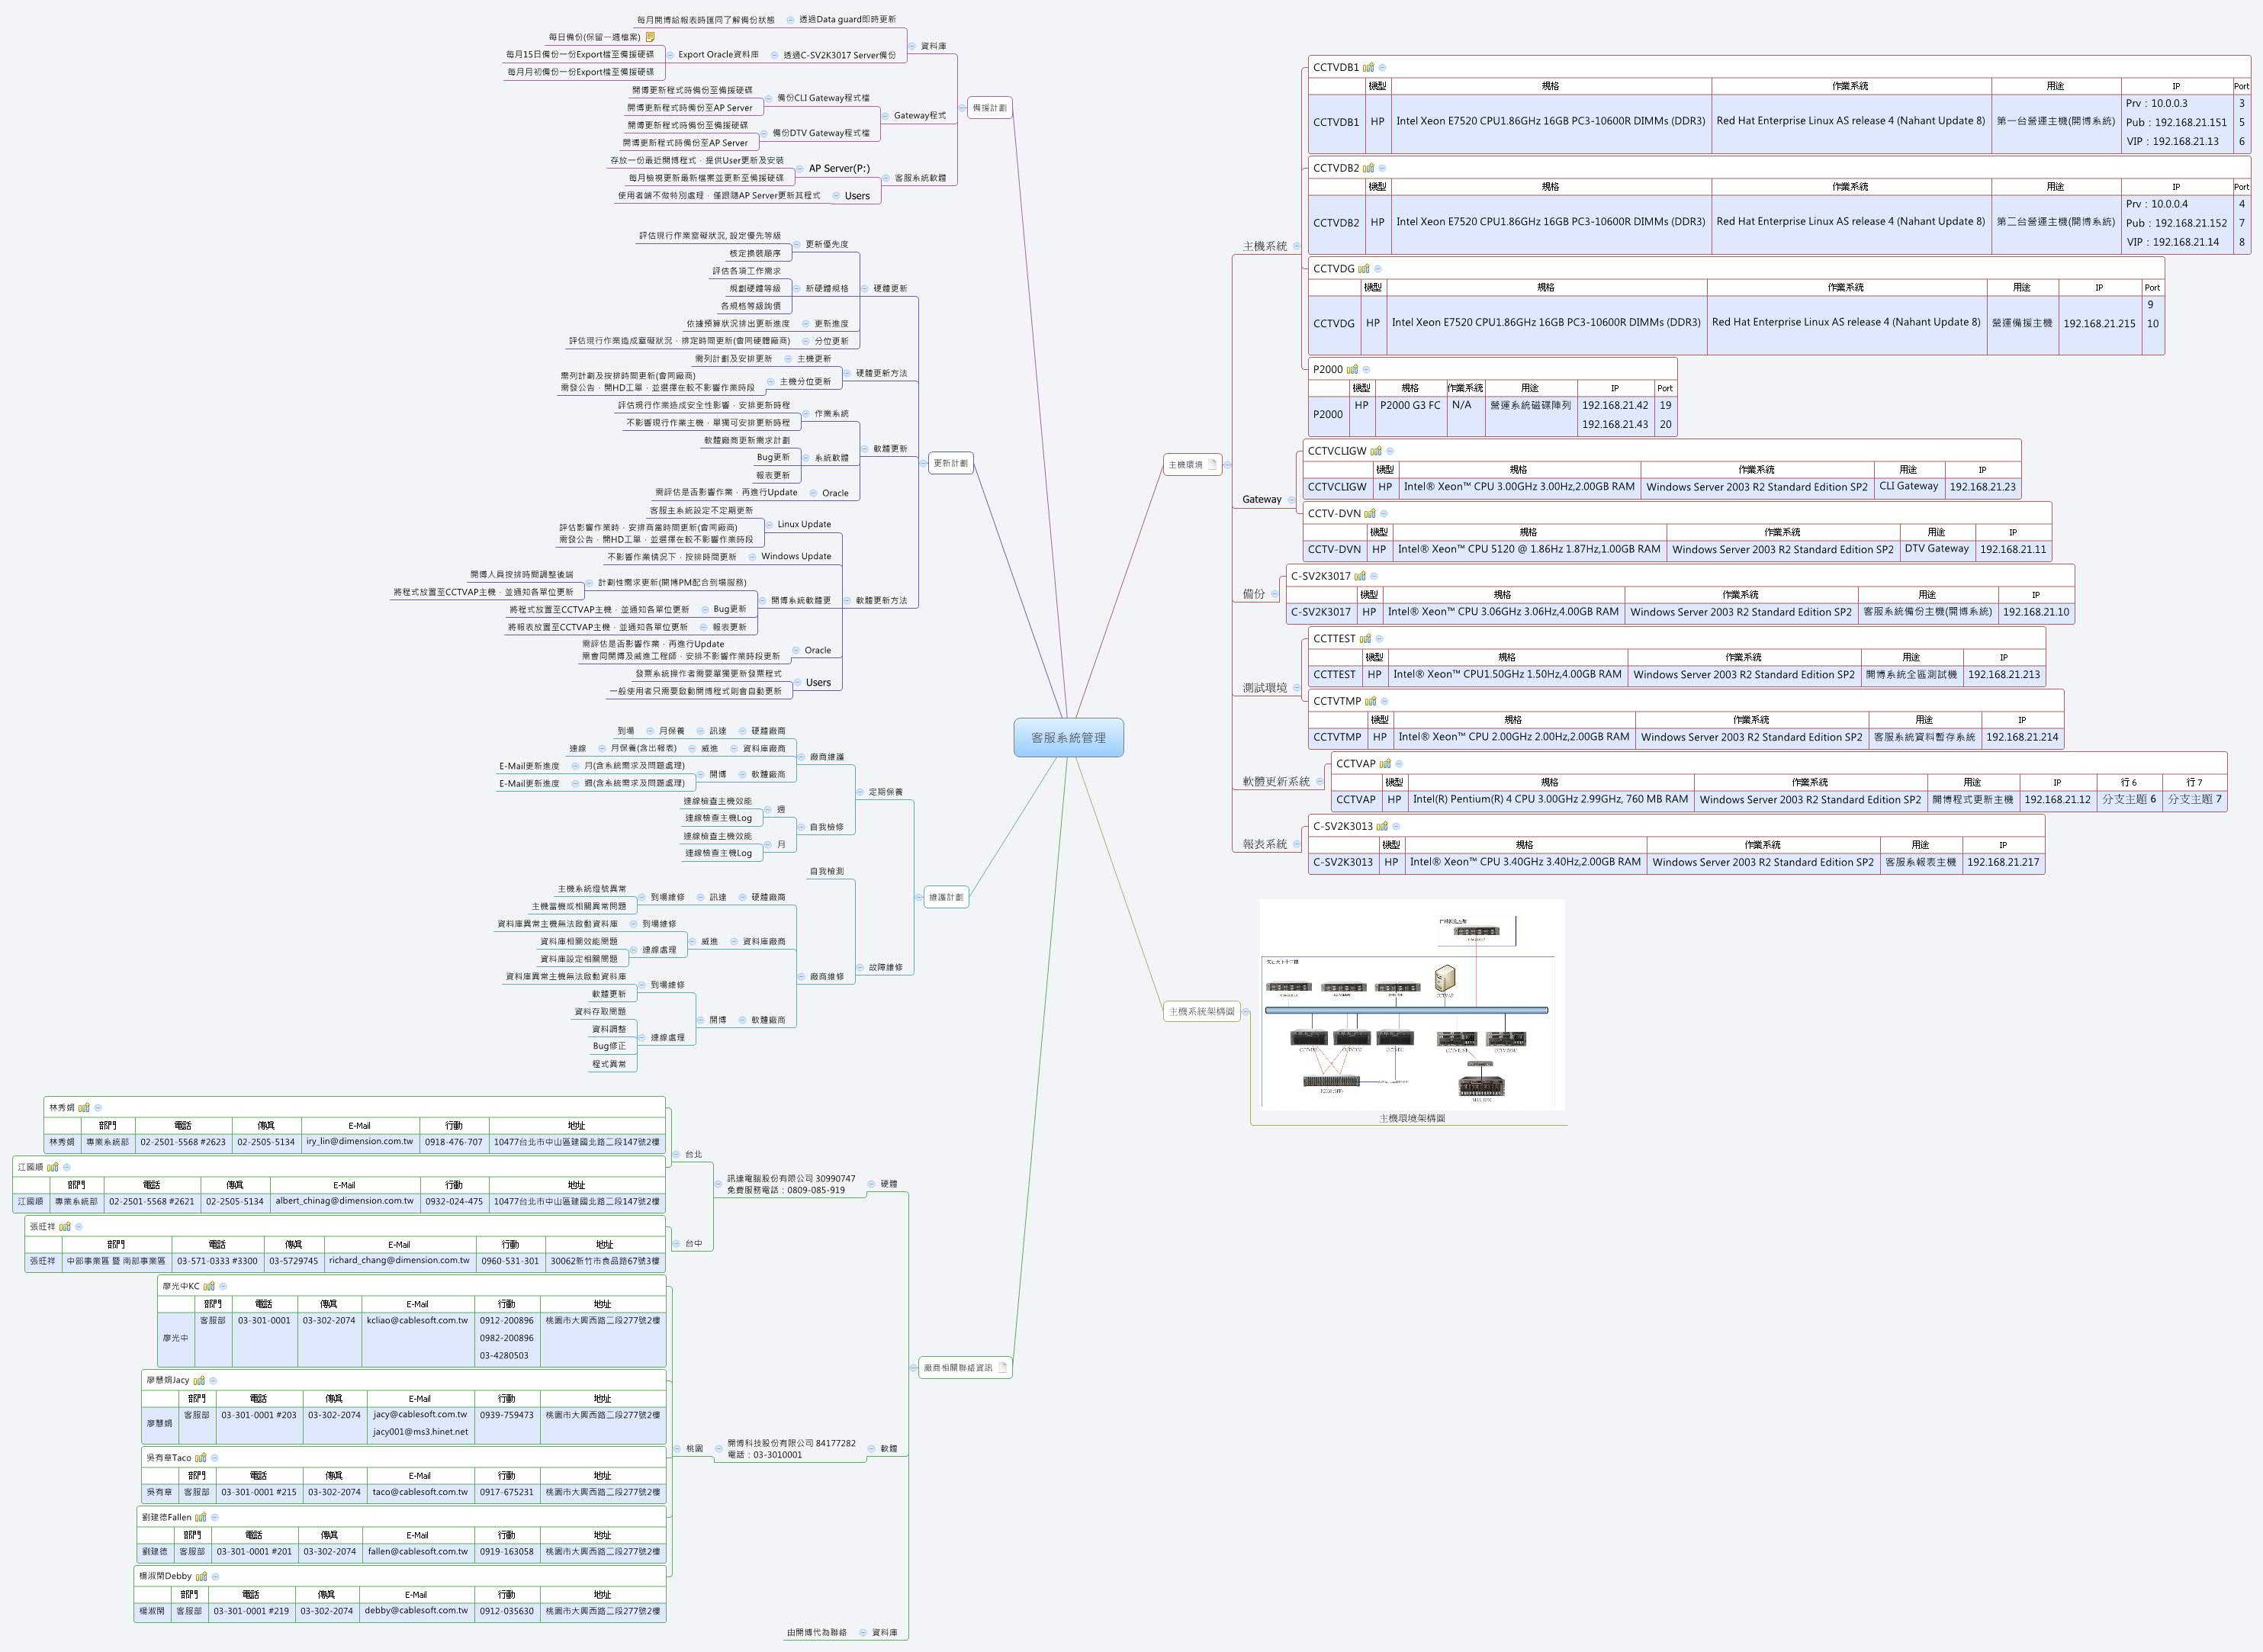
Task: Open the spreadsheet icon on P2000 node
Action: pyautogui.click(x=1353, y=370)
